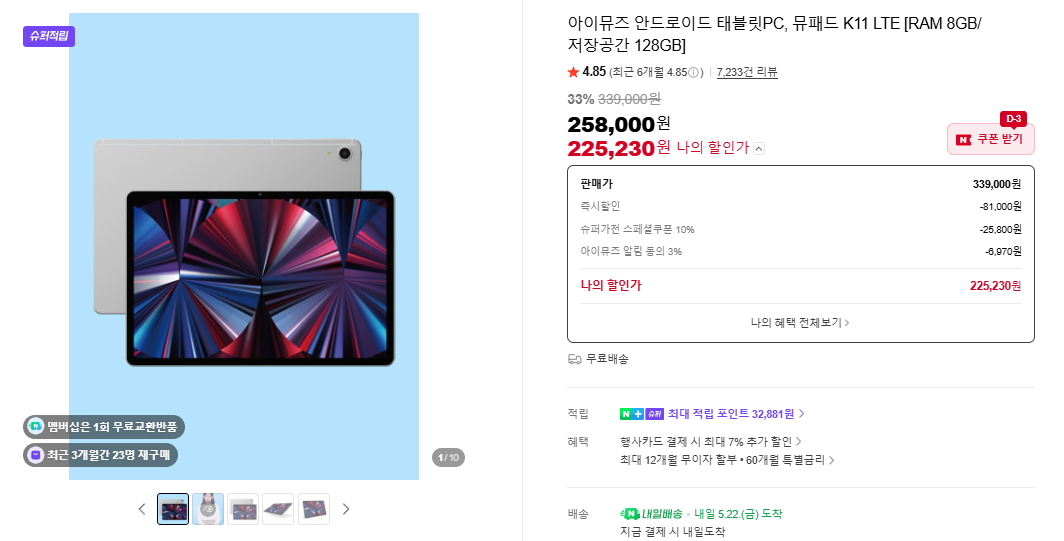Show previous thumbnails with left arrow
1064x541 pixels.
click(x=142, y=509)
